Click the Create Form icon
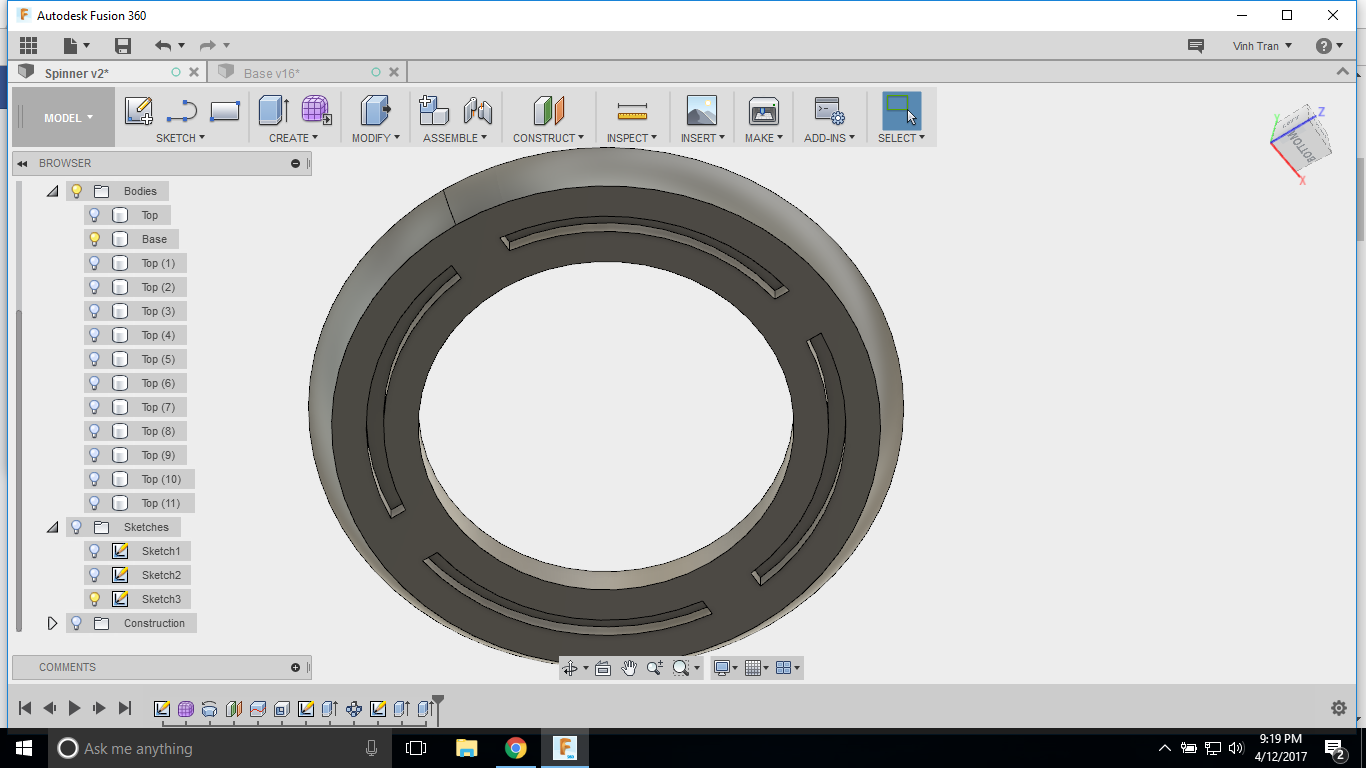1366x768 pixels. [x=316, y=111]
